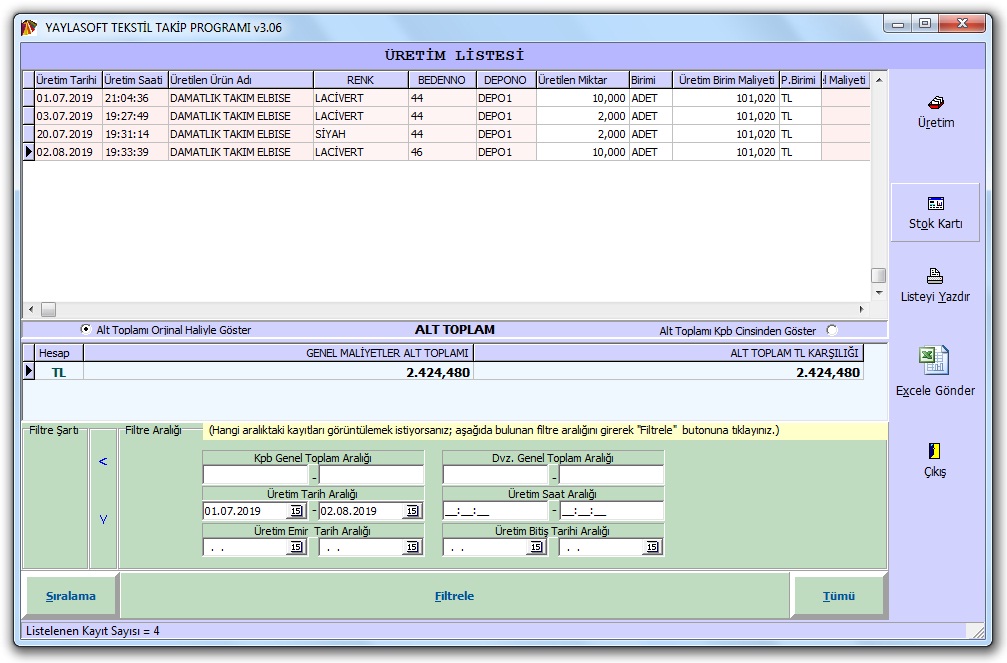Click the BEDENNO column header
Screen dimensions: 1007x663
click(x=442, y=80)
